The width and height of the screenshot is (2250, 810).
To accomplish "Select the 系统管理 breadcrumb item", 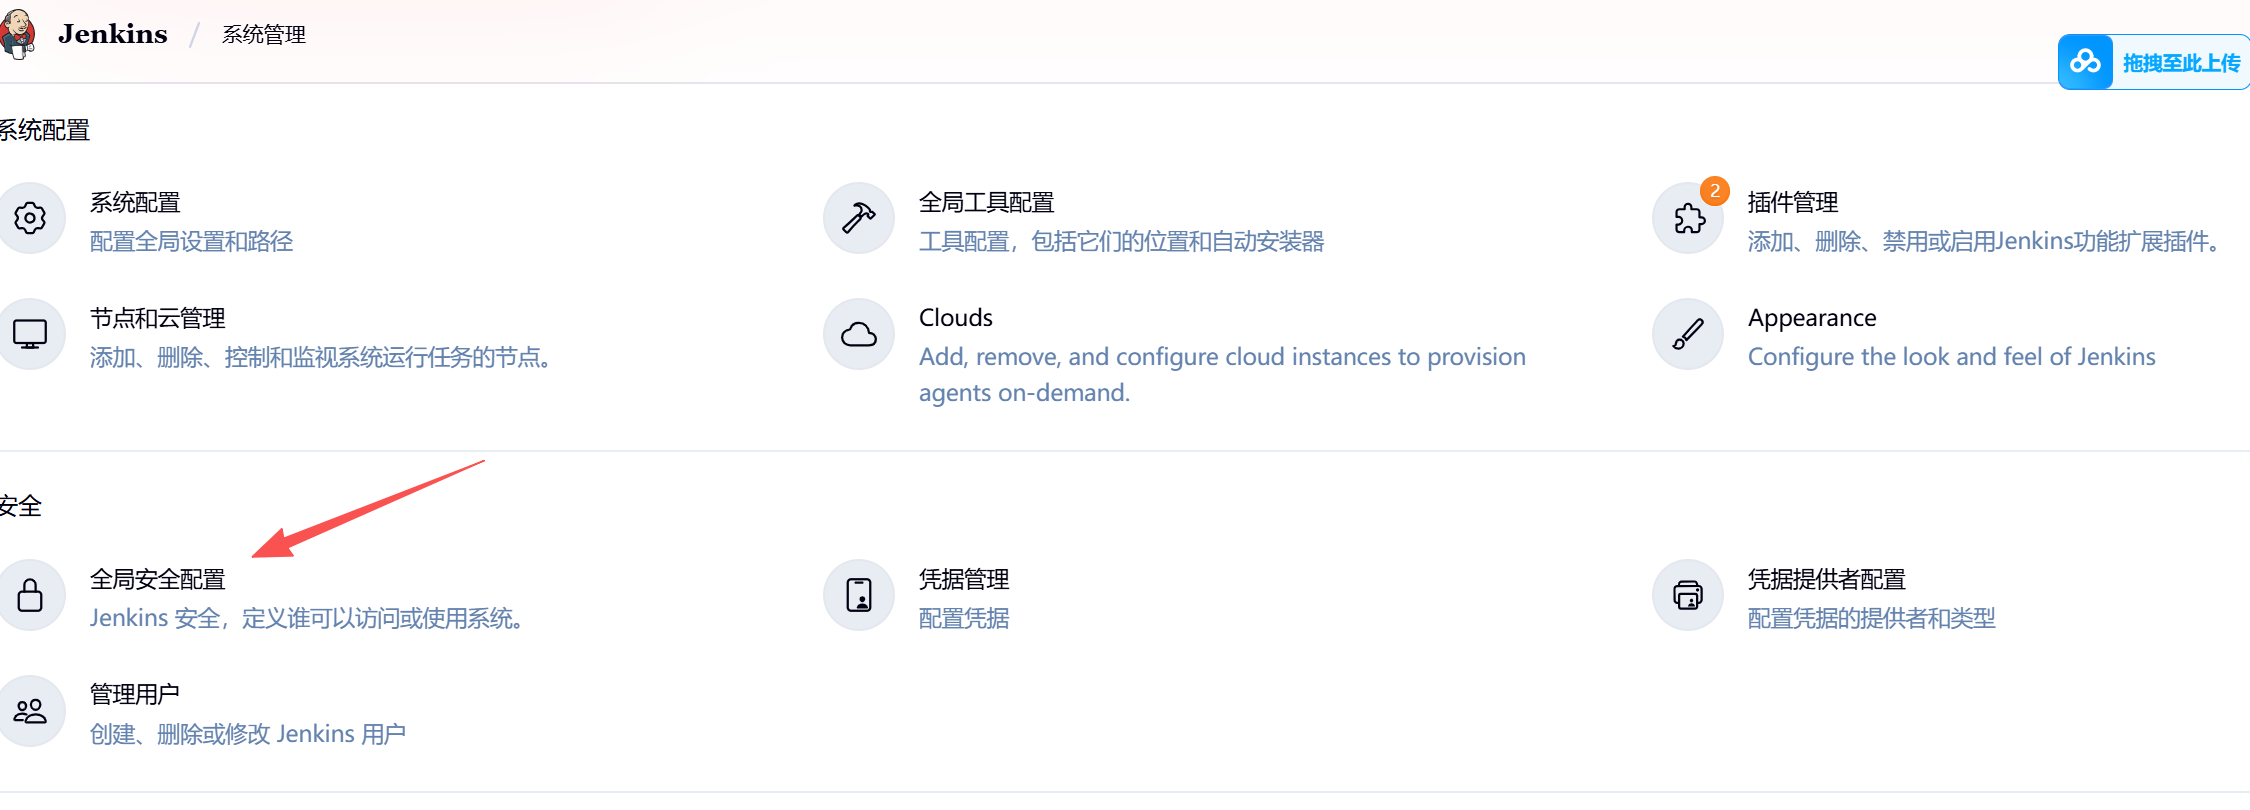I will point(264,35).
